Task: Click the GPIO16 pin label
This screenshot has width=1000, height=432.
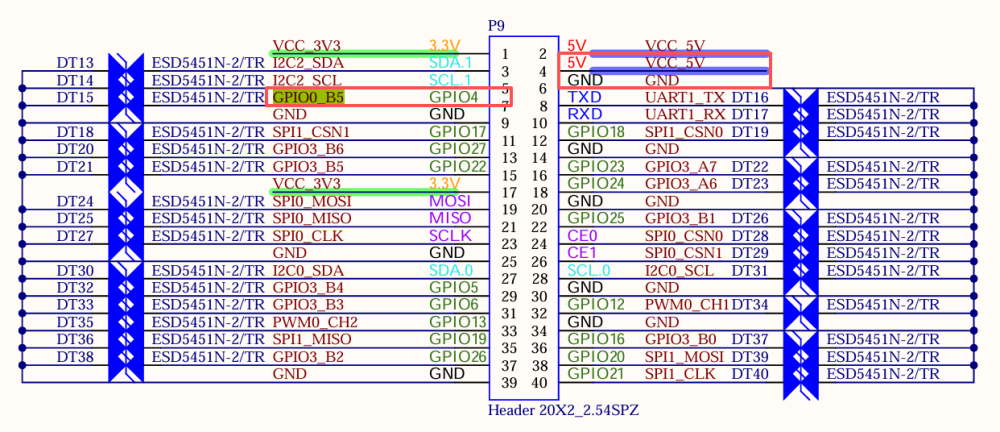Action: pyautogui.click(x=596, y=339)
